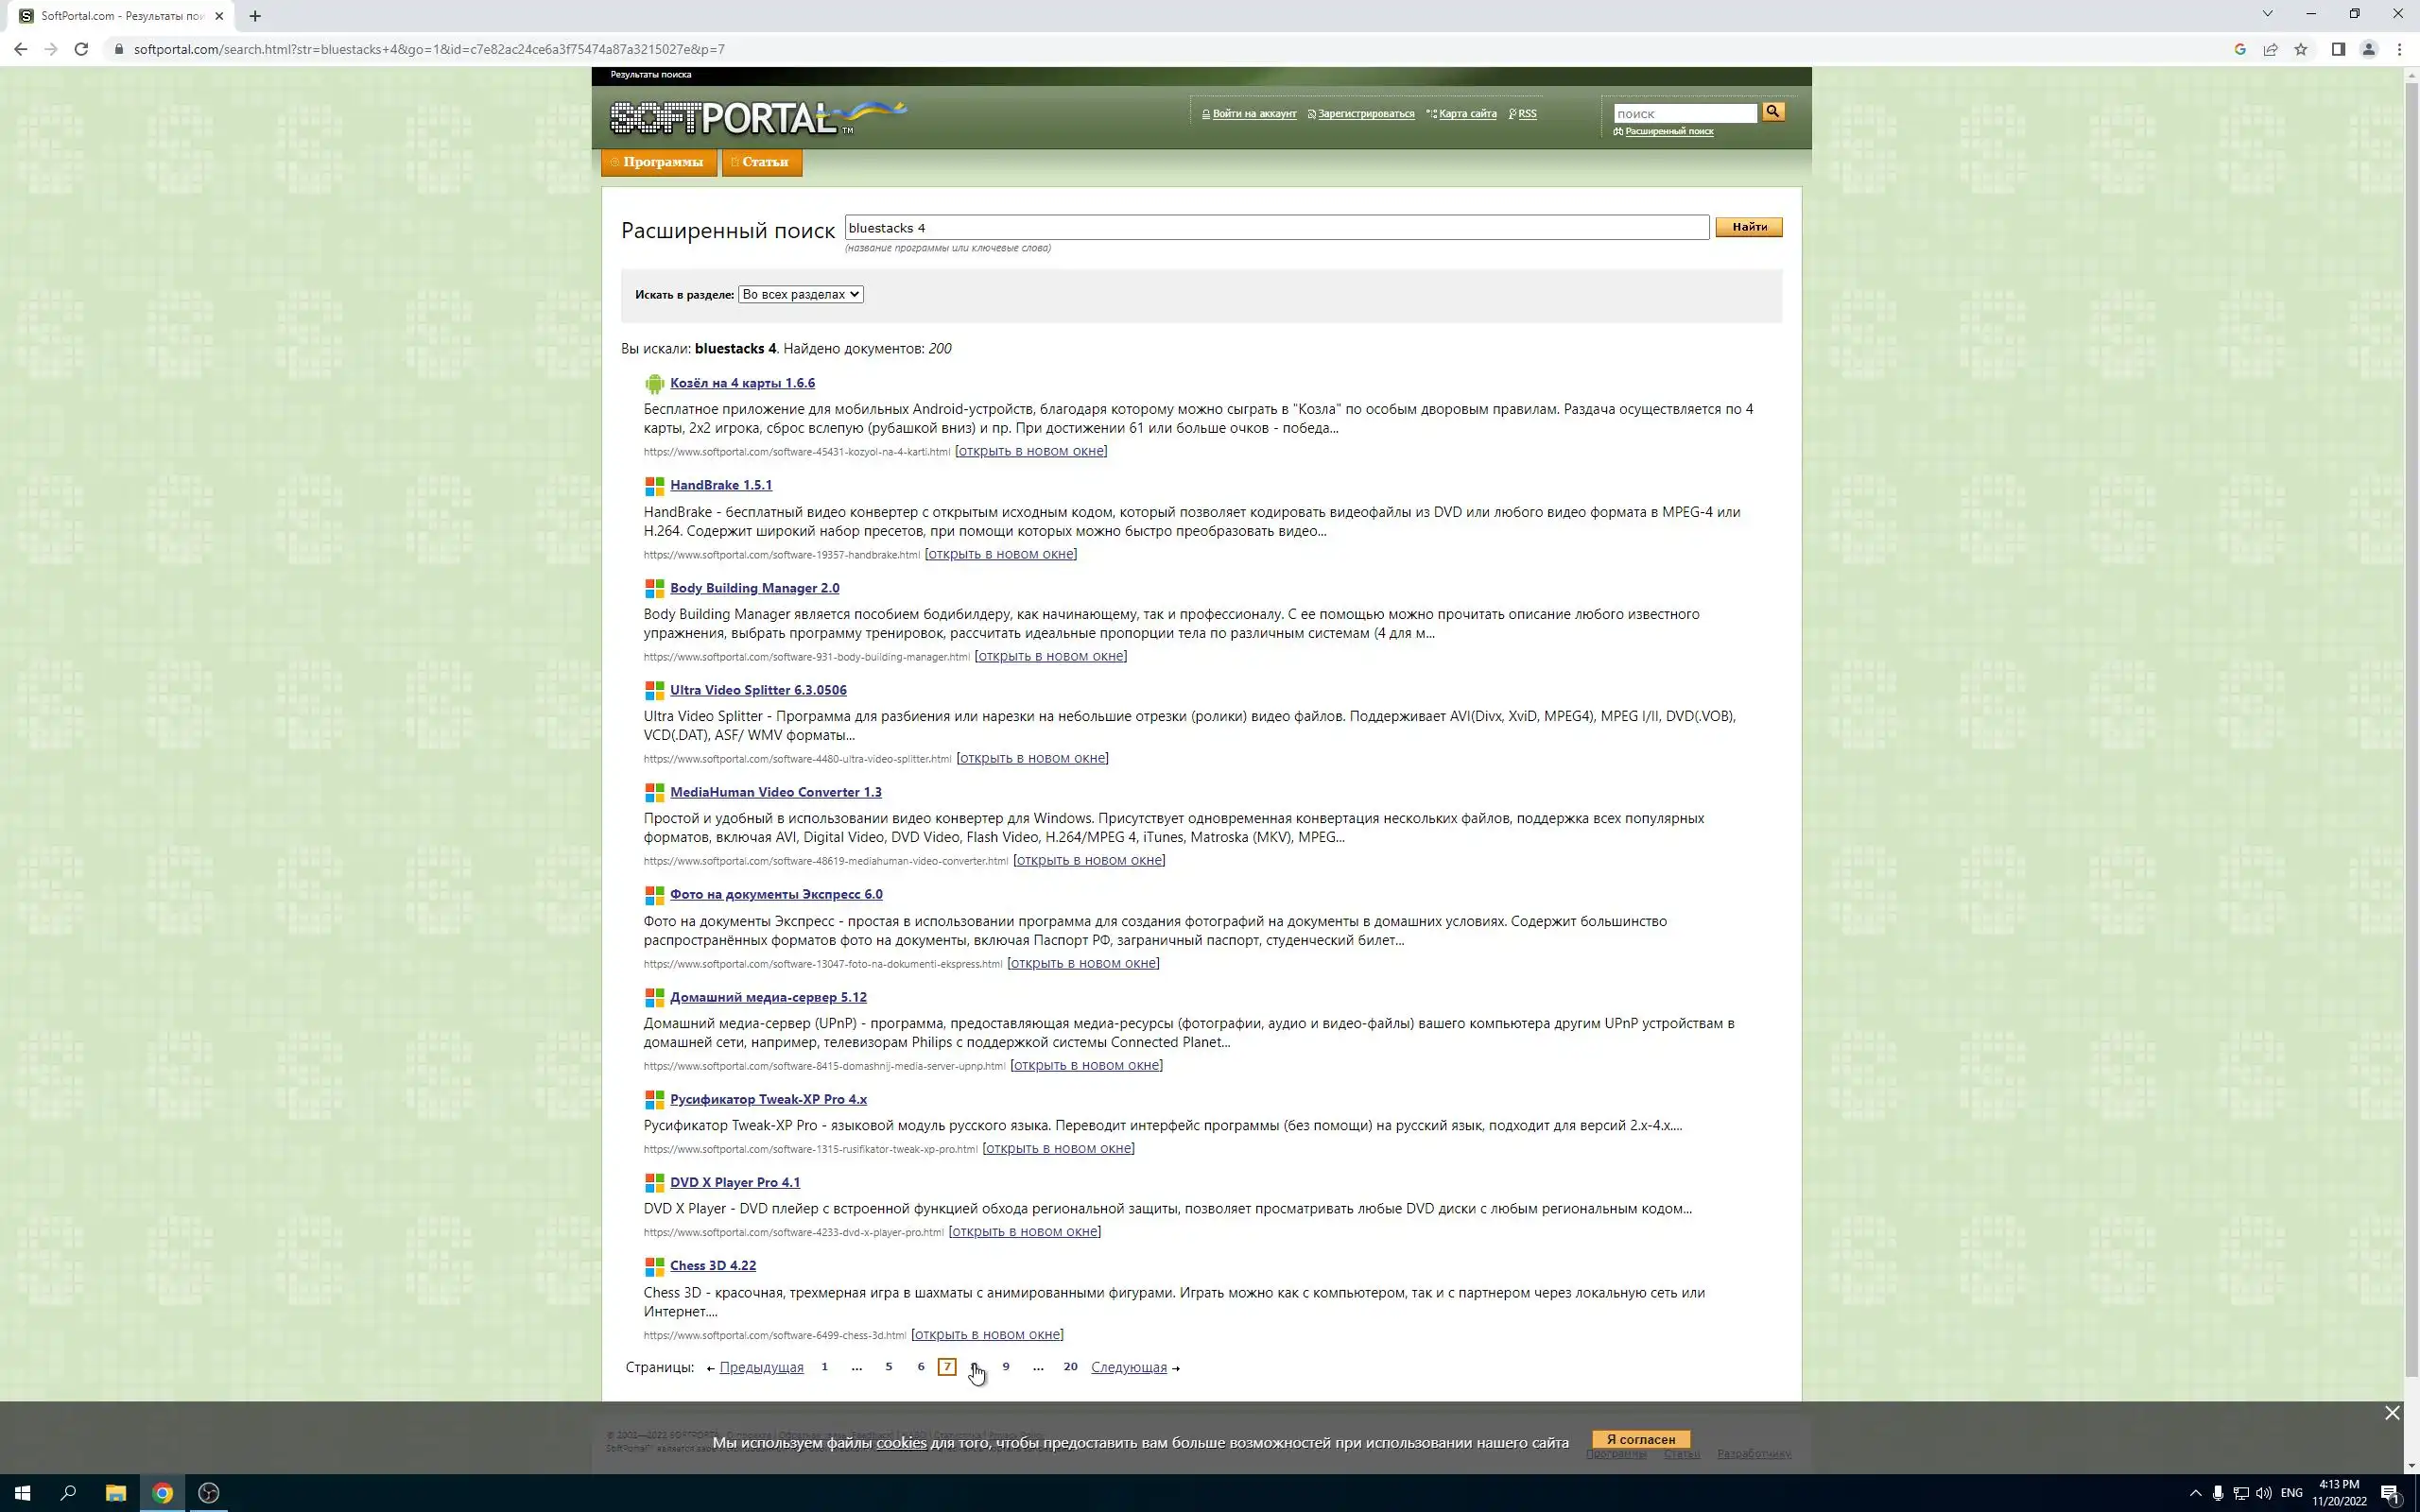Screen dimensions: 2420x1512
Task: Click the Windows icon beside HandBrake 1.5.1
Action: coord(654,486)
